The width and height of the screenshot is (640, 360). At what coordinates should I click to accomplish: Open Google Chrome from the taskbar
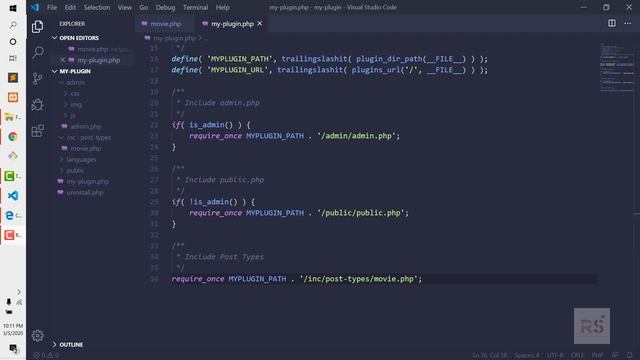click(x=13, y=137)
